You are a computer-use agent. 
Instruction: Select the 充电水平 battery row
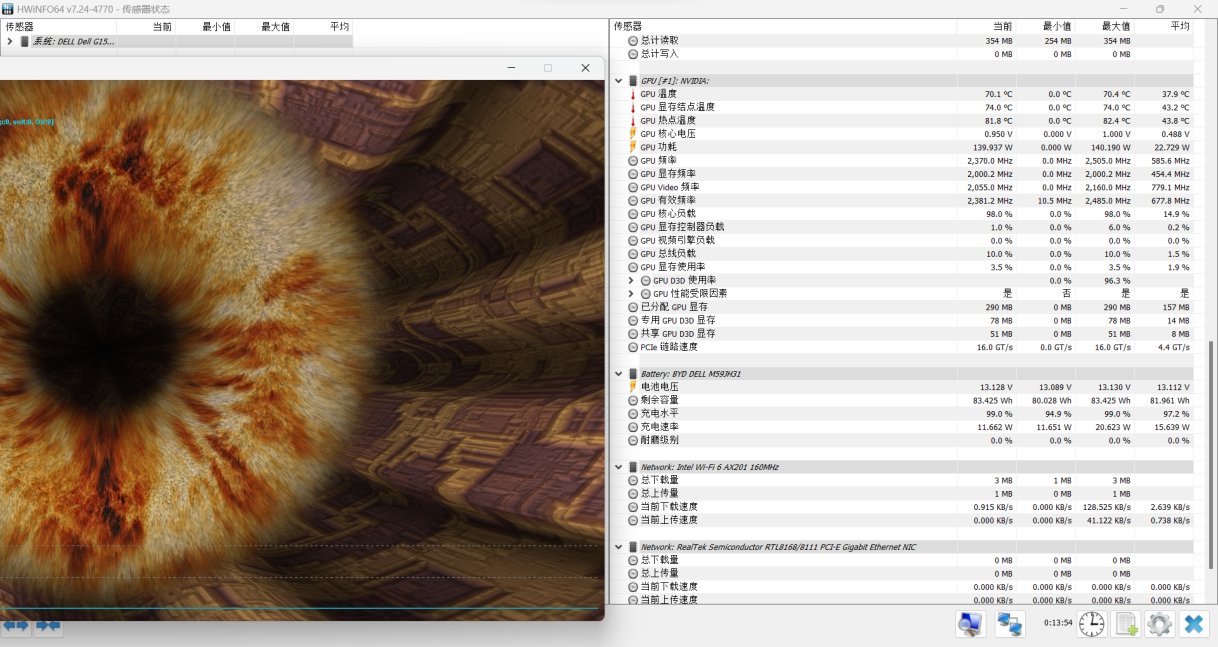[903, 413]
